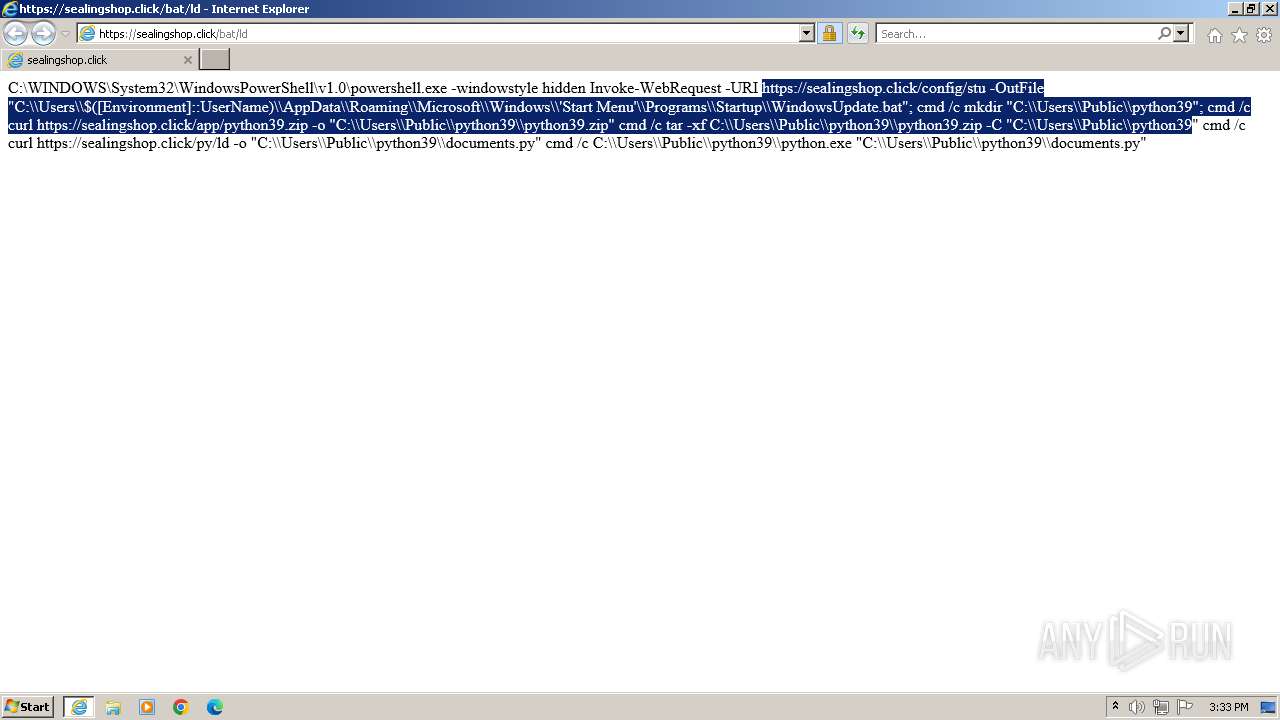
Task: Launch Microsoft Edge from taskbar
Action: click(x=215, y=707)
